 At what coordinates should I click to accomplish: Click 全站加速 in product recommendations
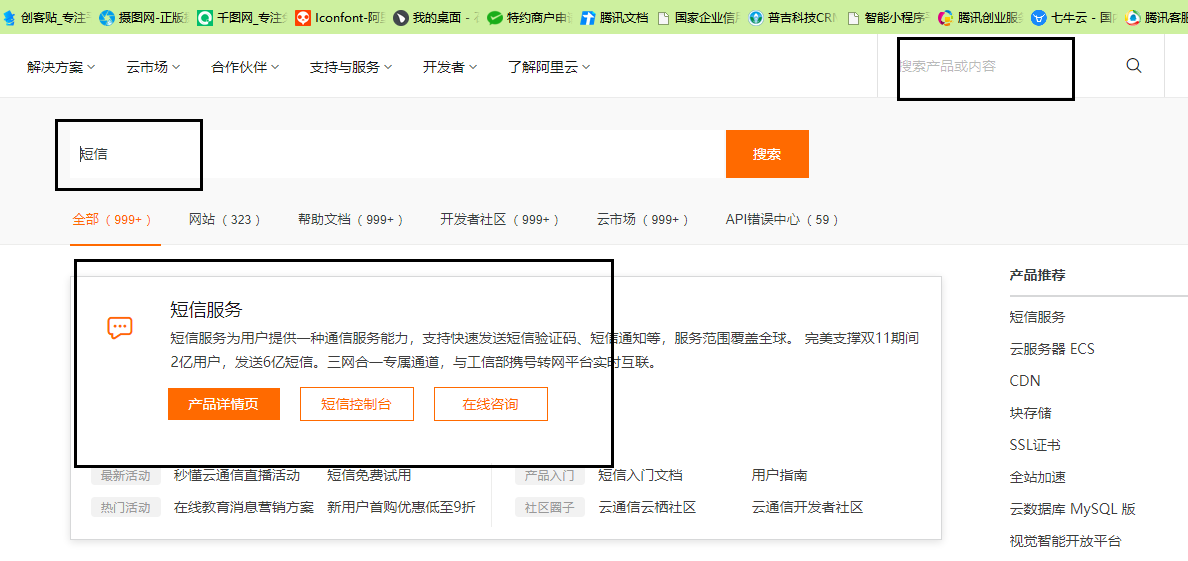(1037, 478)
